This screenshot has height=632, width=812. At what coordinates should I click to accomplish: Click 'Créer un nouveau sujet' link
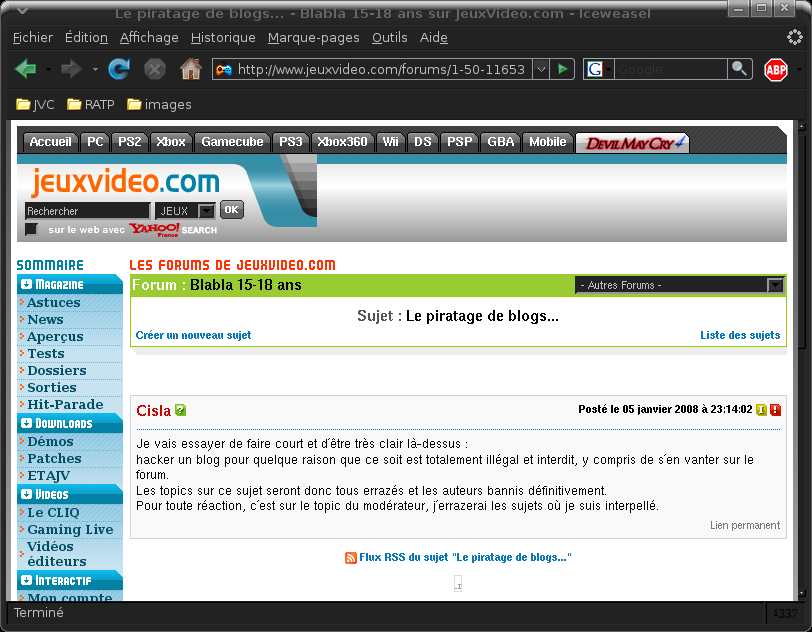[193, 335]
